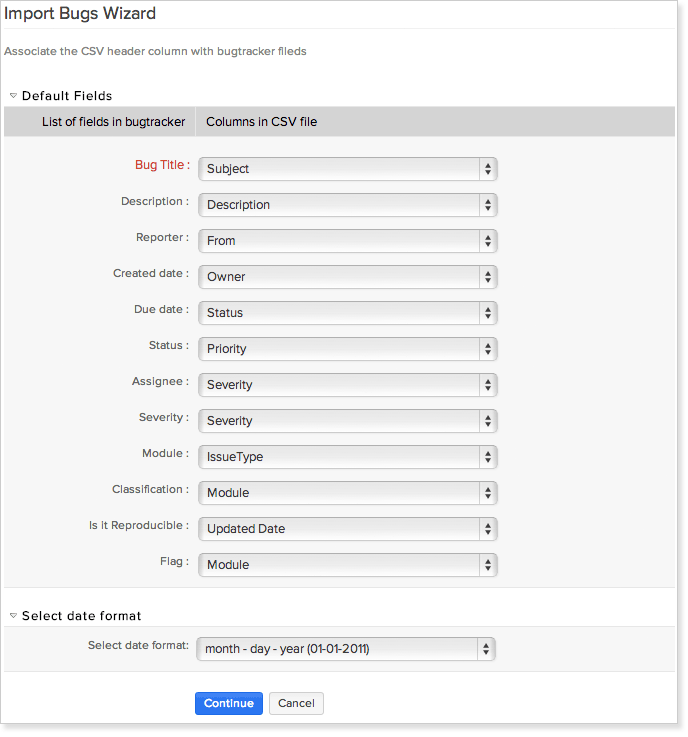
Task: Open the Classification field dropdown
Action: [x=347, y=493]
